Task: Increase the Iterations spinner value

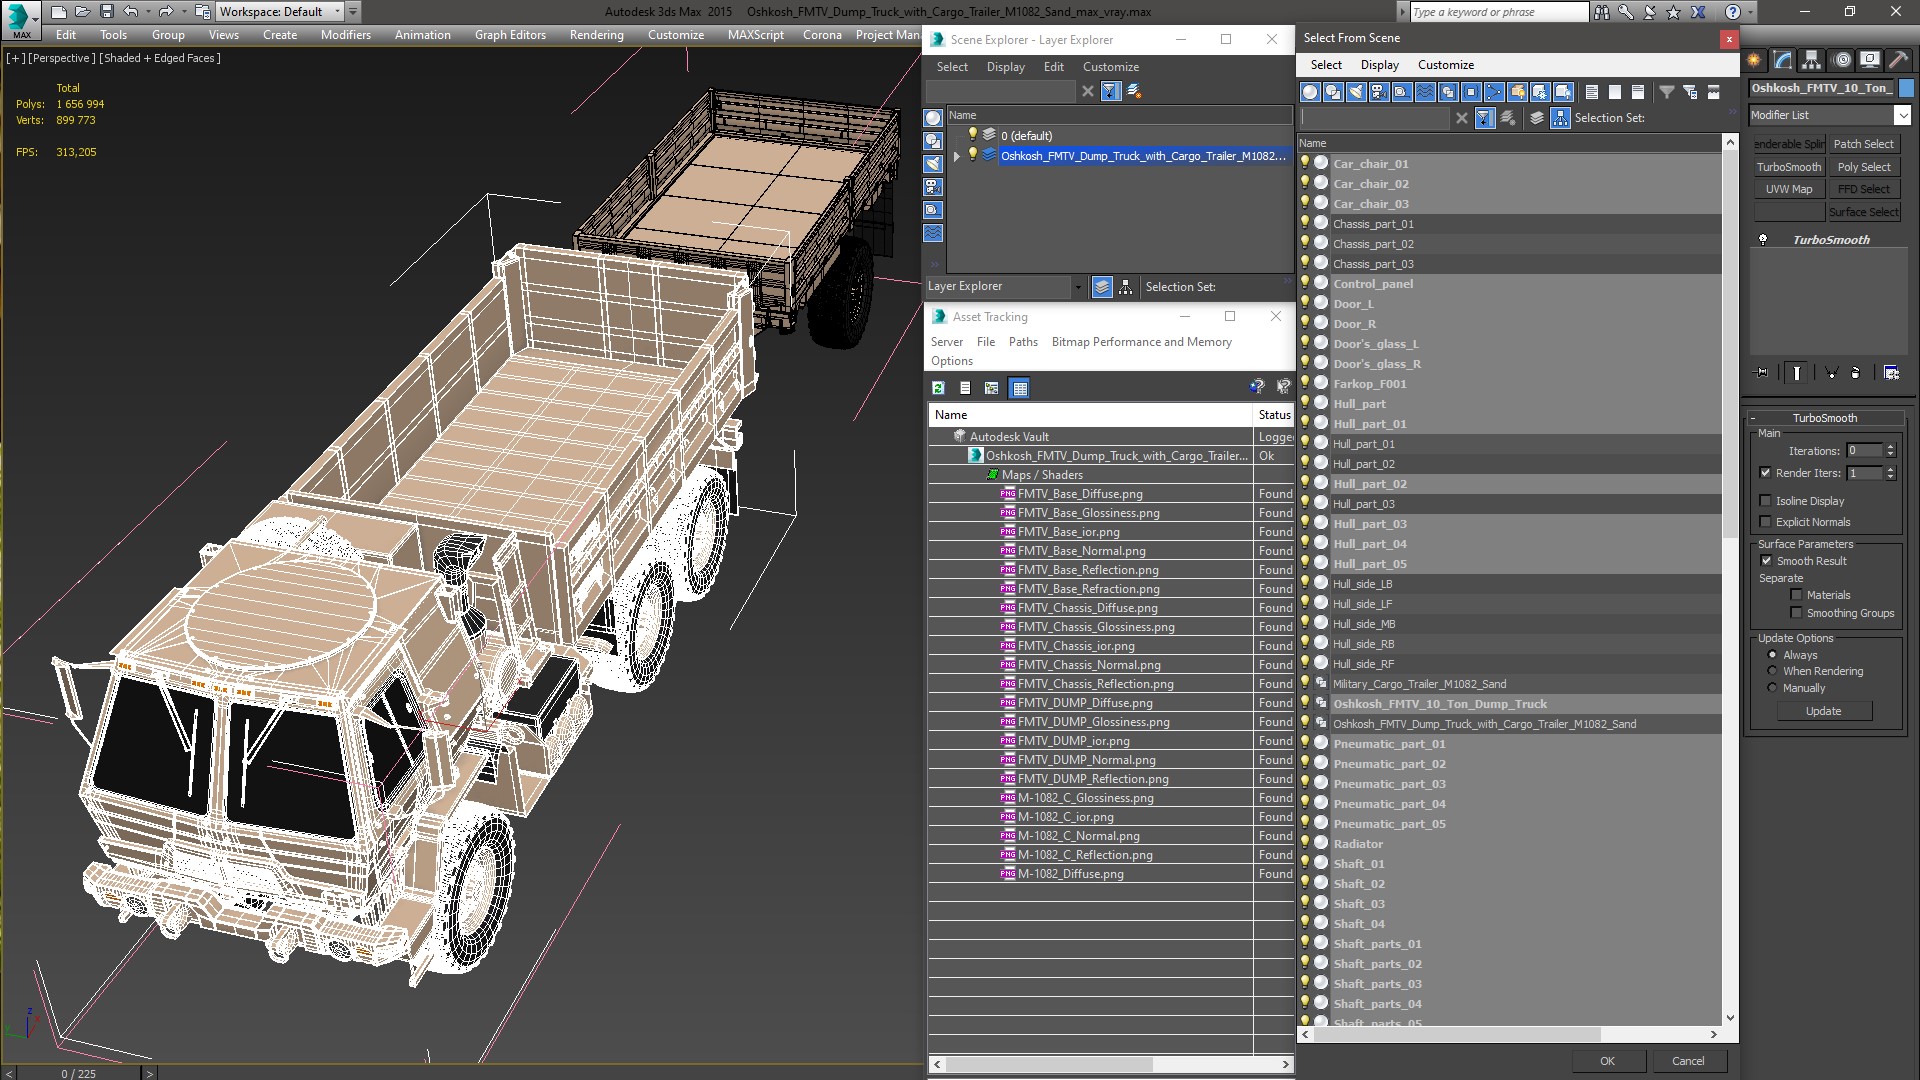Action: [1890, 447]
